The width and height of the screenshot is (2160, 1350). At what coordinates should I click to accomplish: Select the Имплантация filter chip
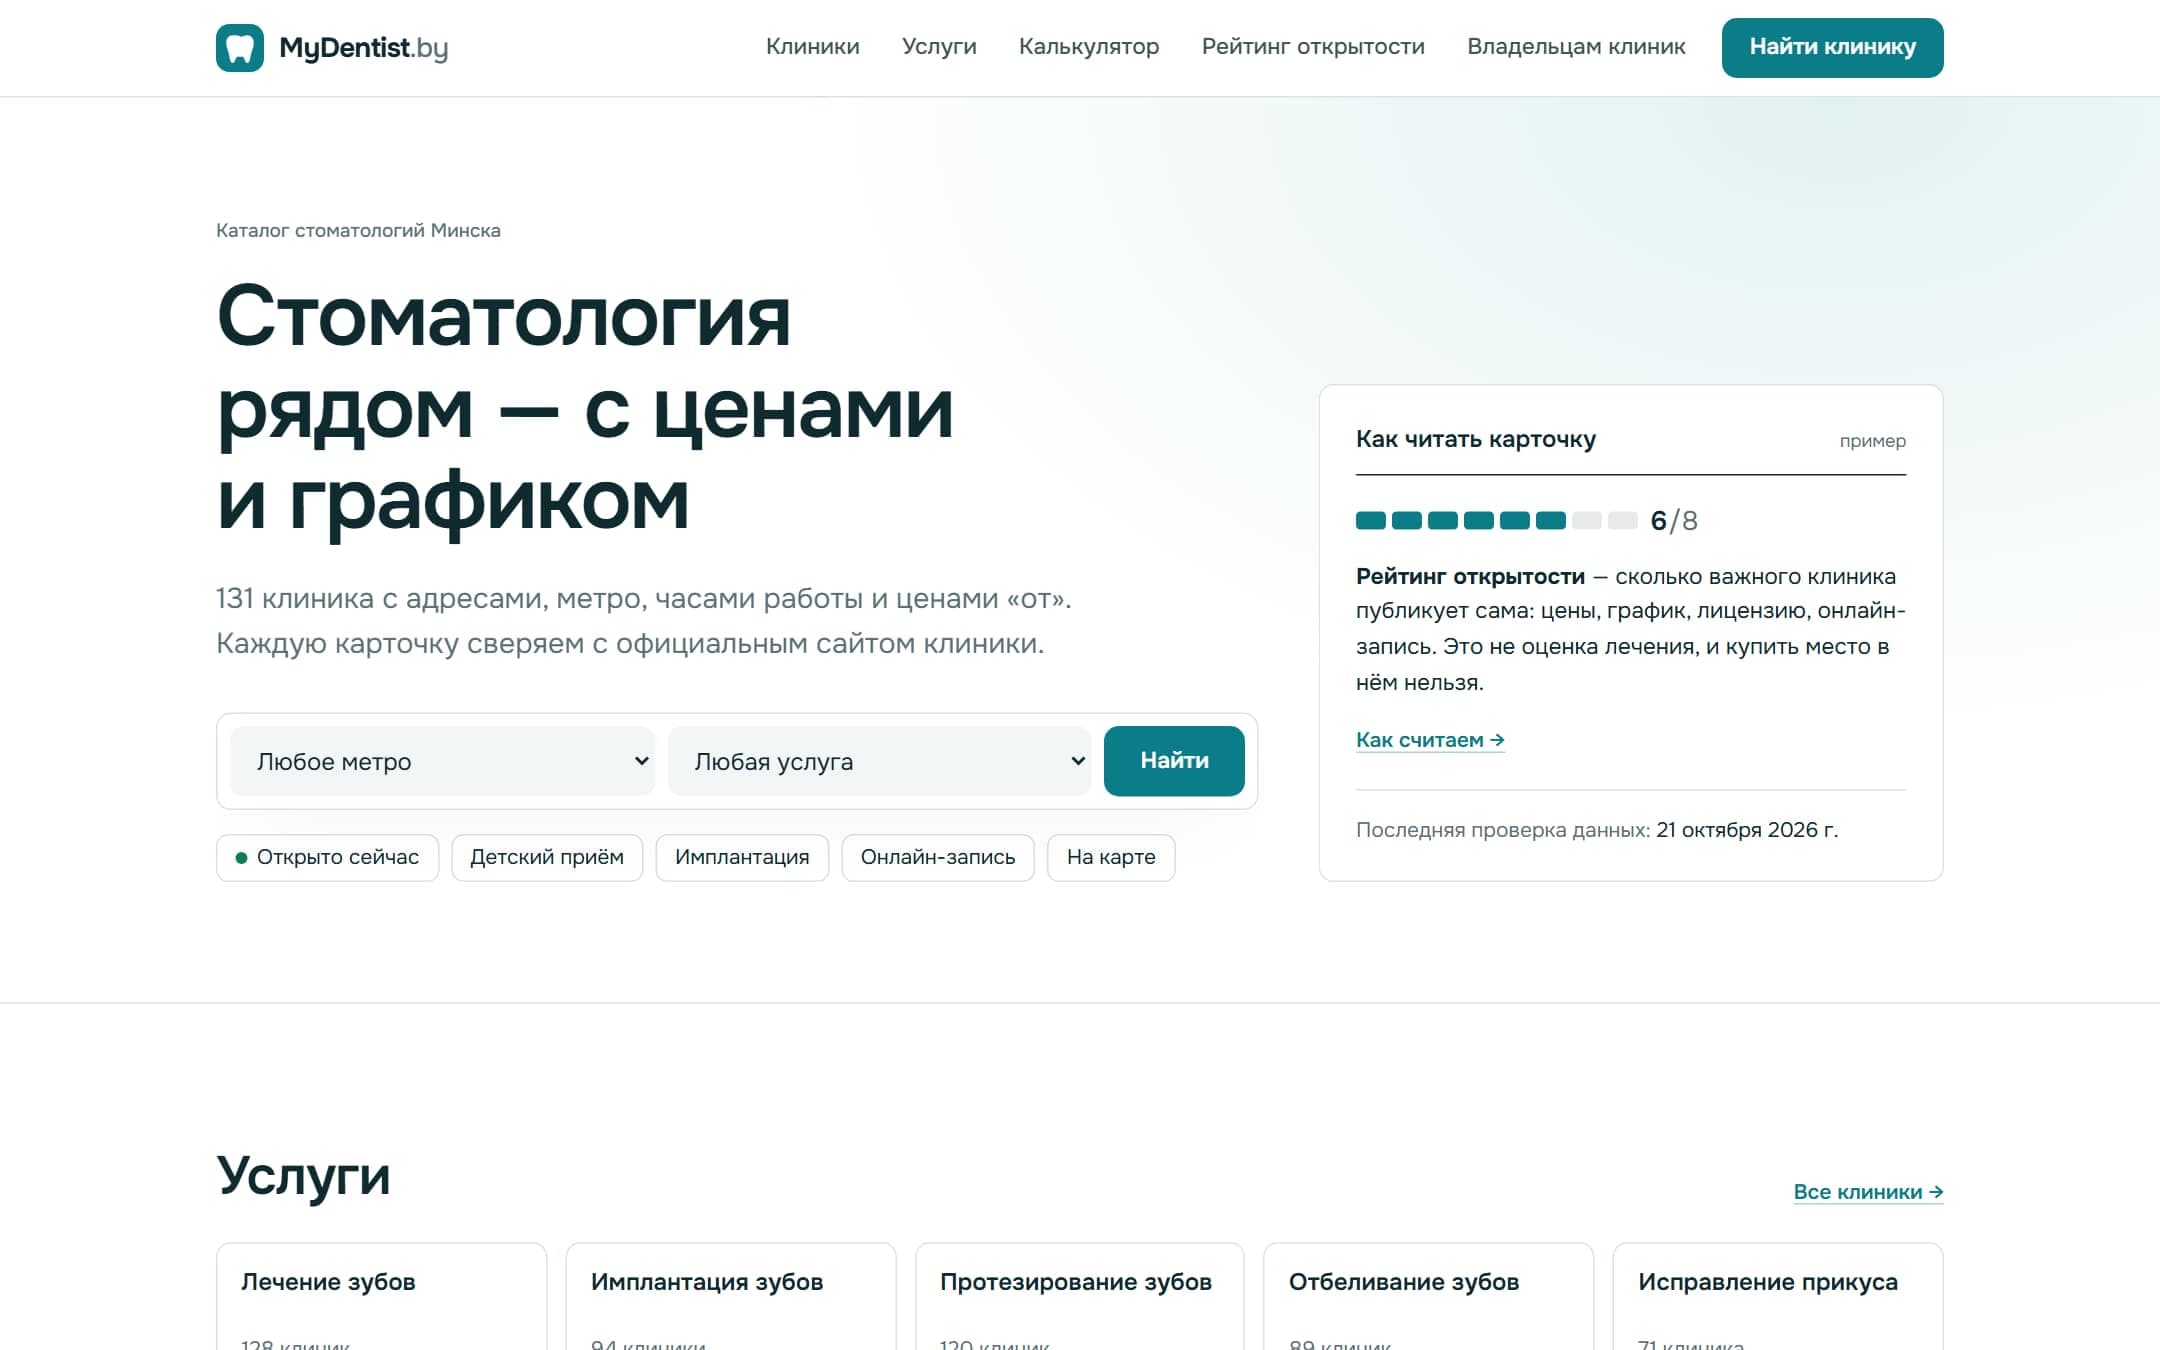[x=742, y=857]
